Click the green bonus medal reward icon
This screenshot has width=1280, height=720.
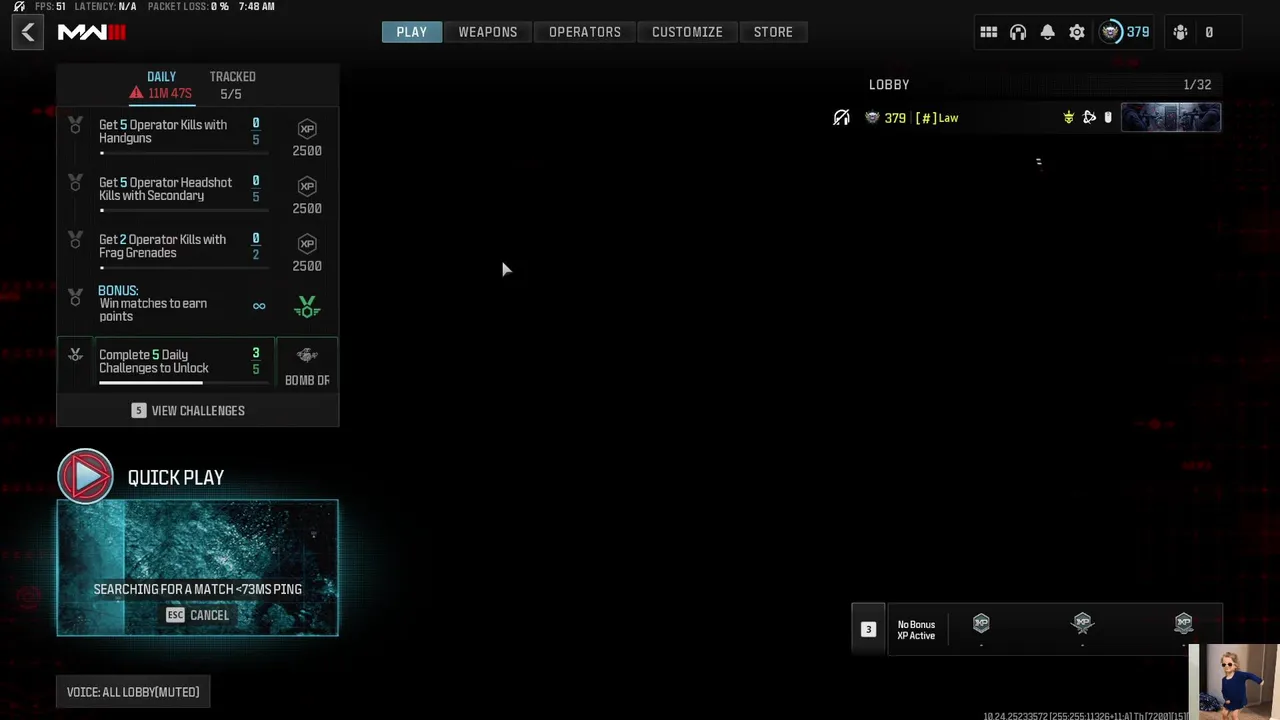click(x=307, y=307)
